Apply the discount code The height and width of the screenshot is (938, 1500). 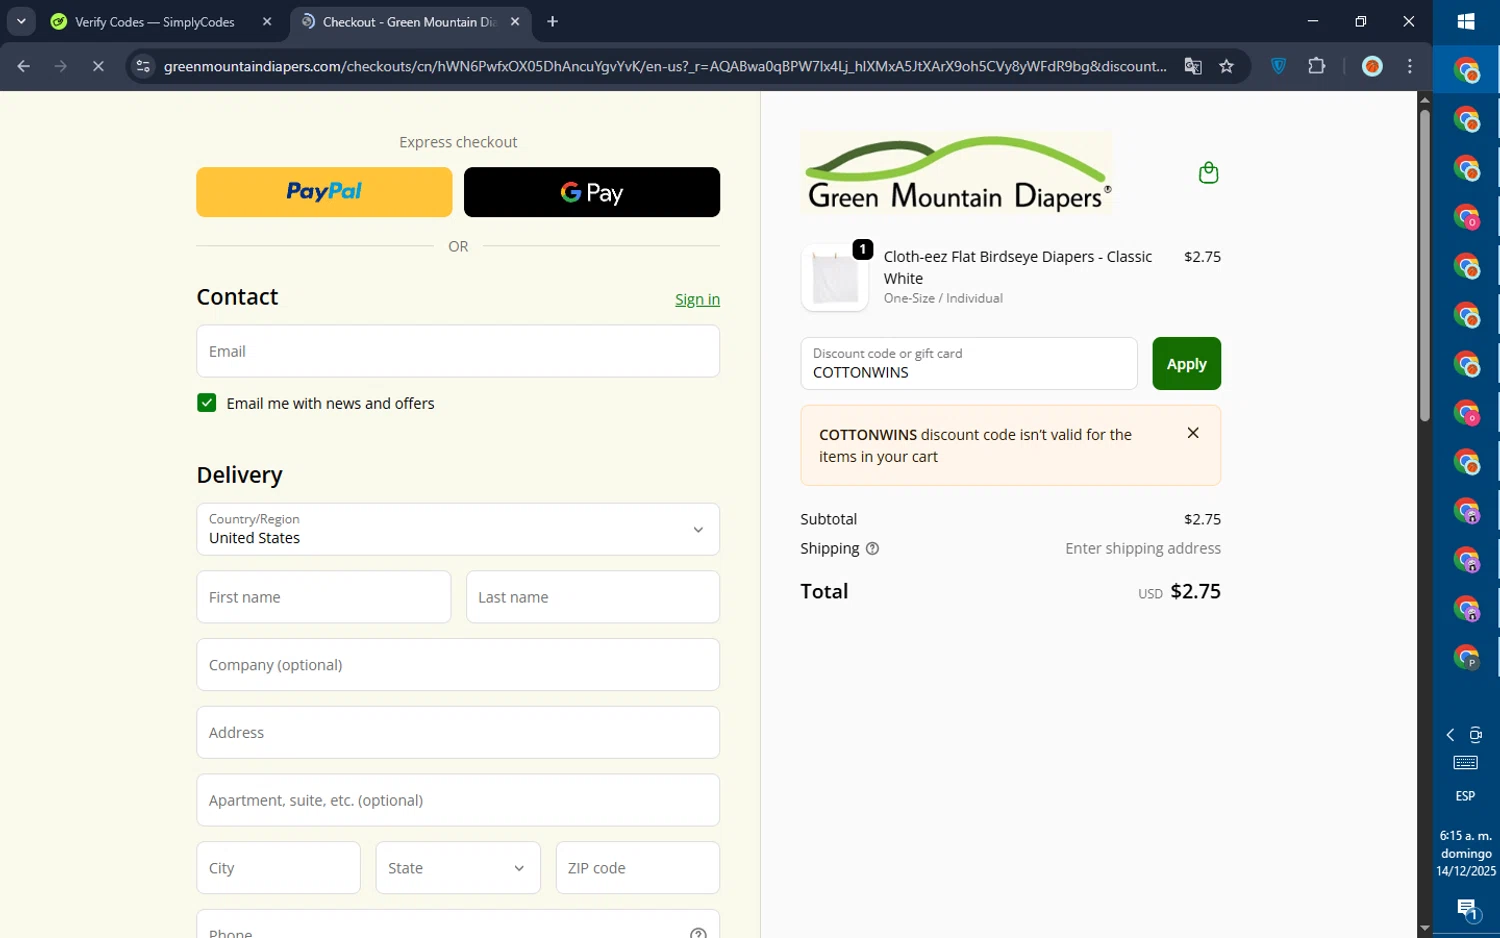pos(1186,364)
